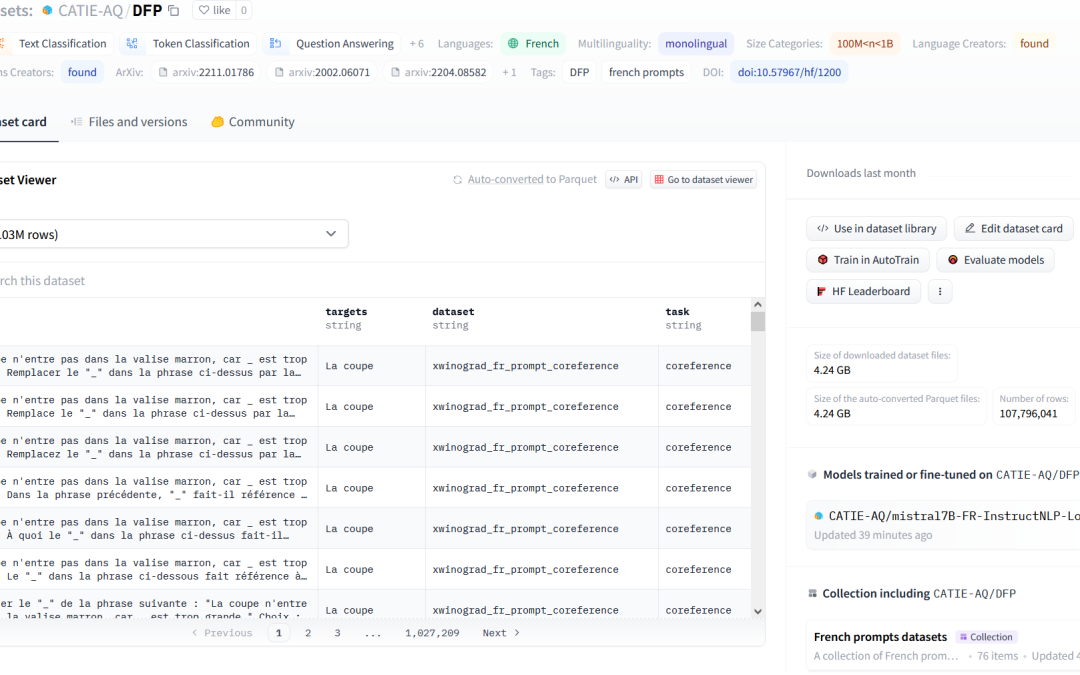Click Evaluate models button

point(995,260)
